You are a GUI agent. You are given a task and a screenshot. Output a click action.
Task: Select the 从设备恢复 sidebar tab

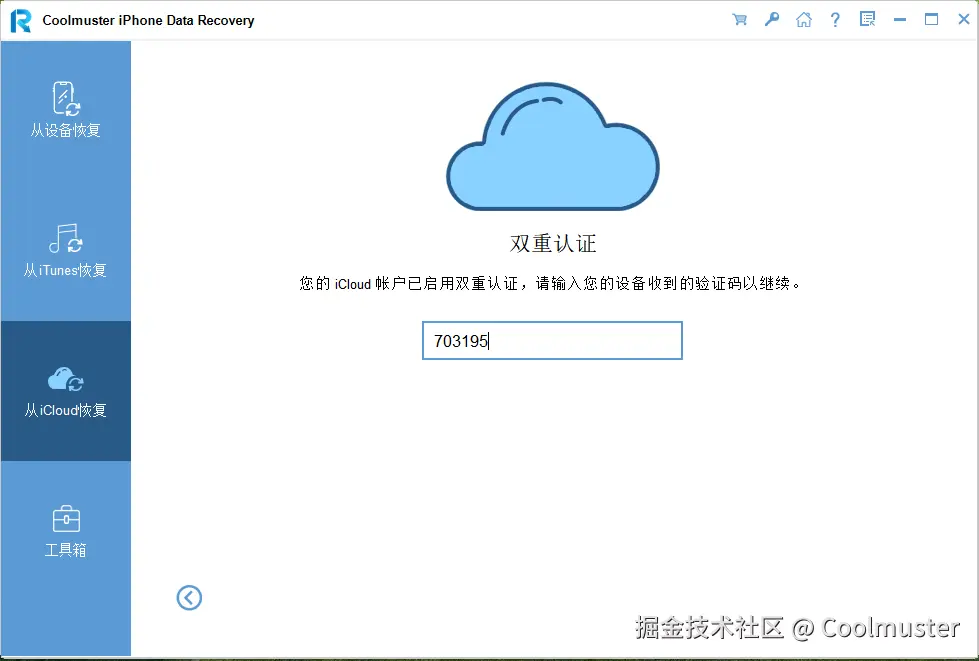(x=66, y=111)
